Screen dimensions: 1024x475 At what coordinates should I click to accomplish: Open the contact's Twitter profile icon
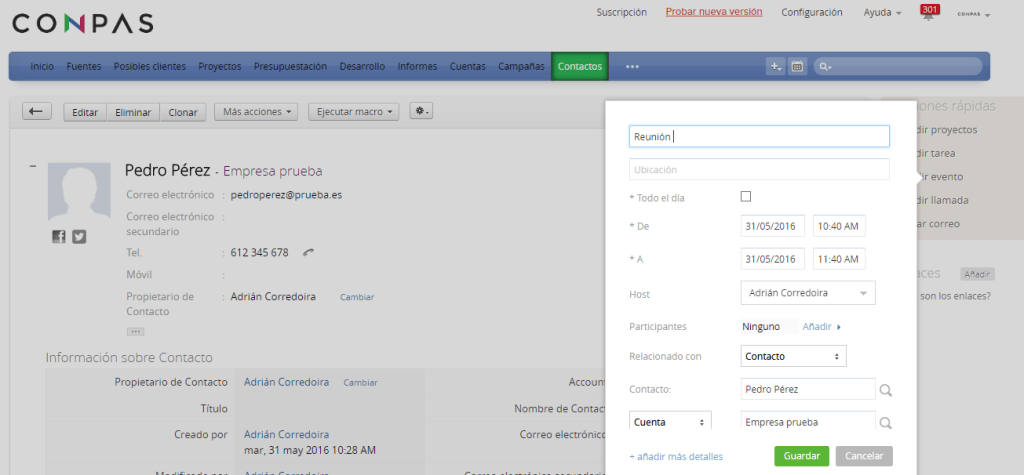[79, 237]
